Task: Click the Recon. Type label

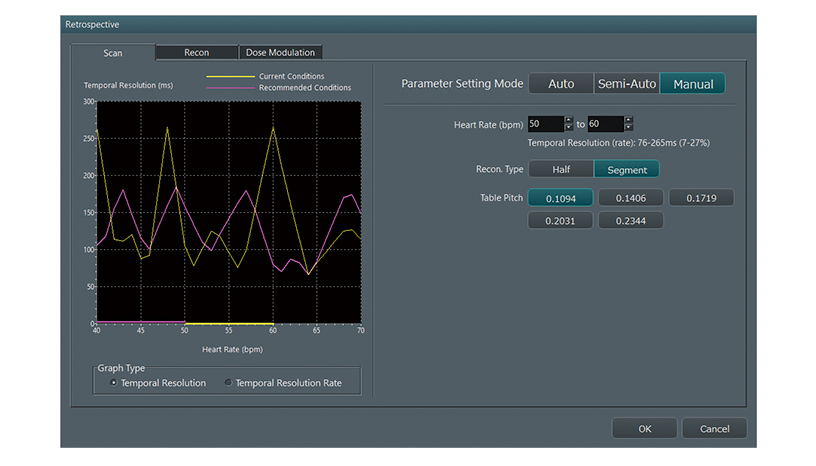Action: (x=500, y=169)
